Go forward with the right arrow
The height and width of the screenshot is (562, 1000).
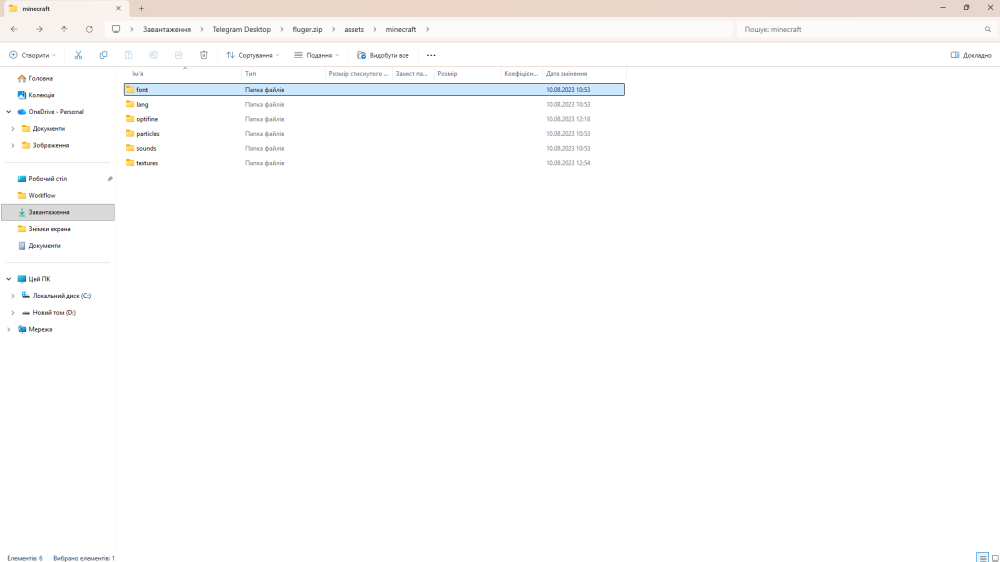(x=39, y=29)
